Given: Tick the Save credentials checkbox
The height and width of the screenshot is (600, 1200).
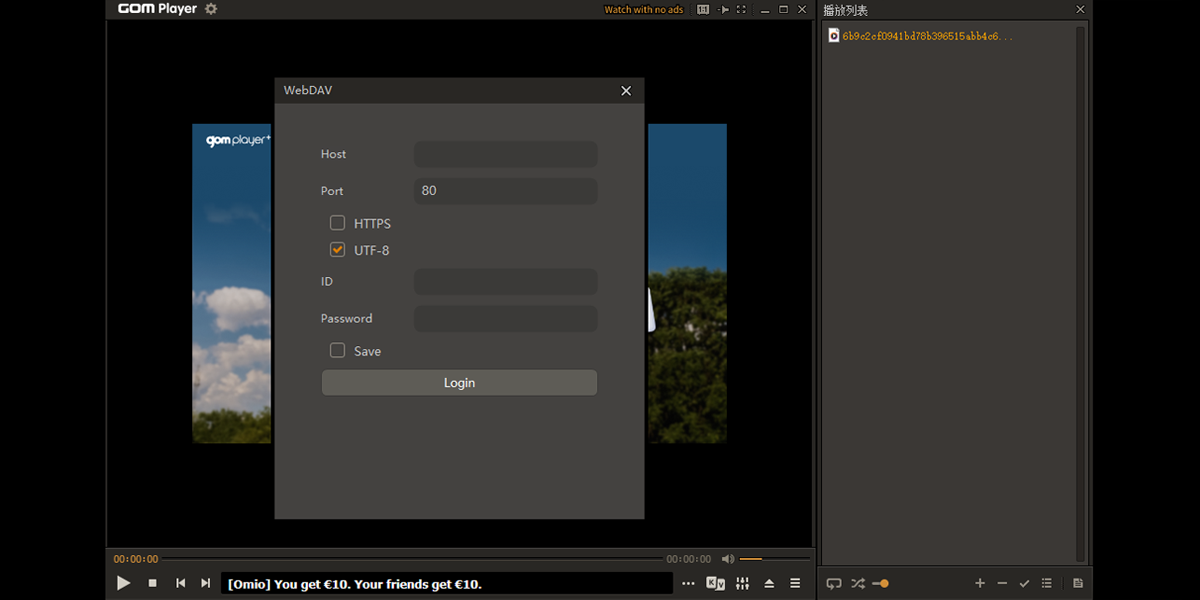Looking at the screenshot, I should pyautogui.click(x=338, y=351).
